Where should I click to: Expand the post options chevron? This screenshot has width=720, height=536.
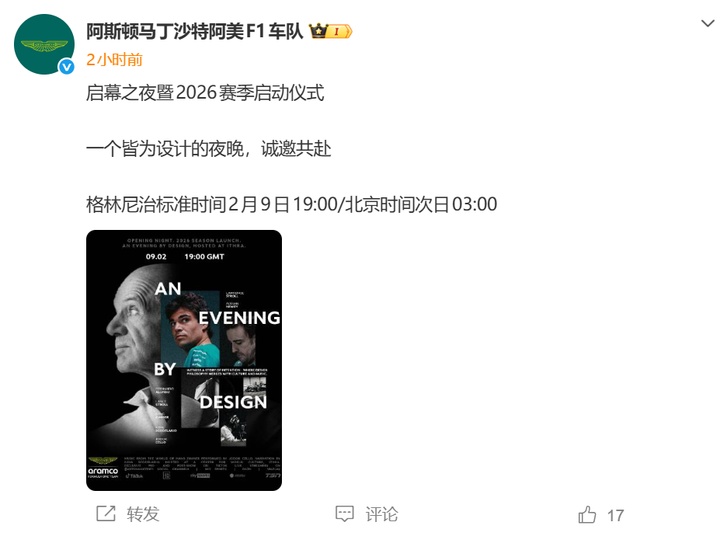pyautogui.click(x=708, y=23)
